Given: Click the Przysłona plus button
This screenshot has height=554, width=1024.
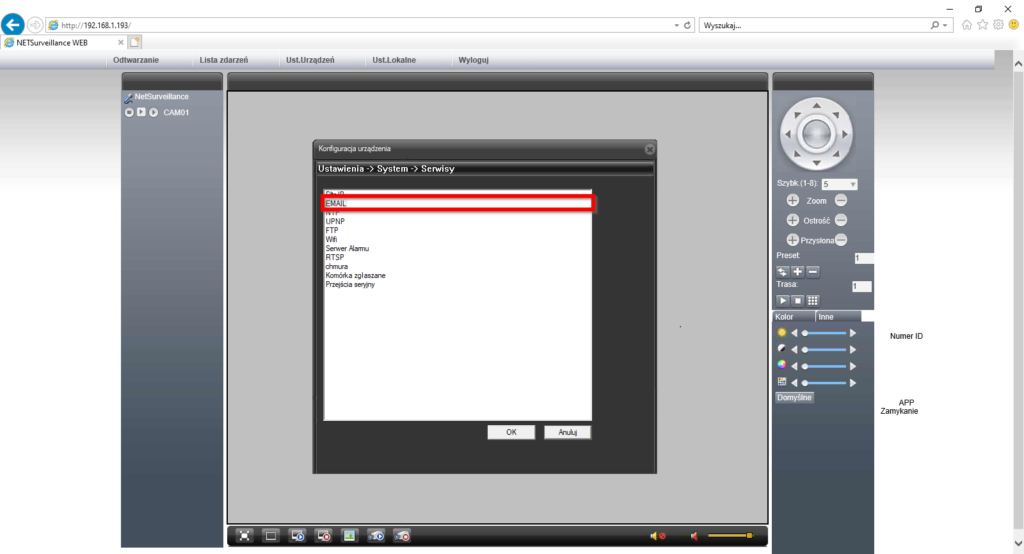Looking at the screenshot, I should pyautogui.click(x=793, y=240).
